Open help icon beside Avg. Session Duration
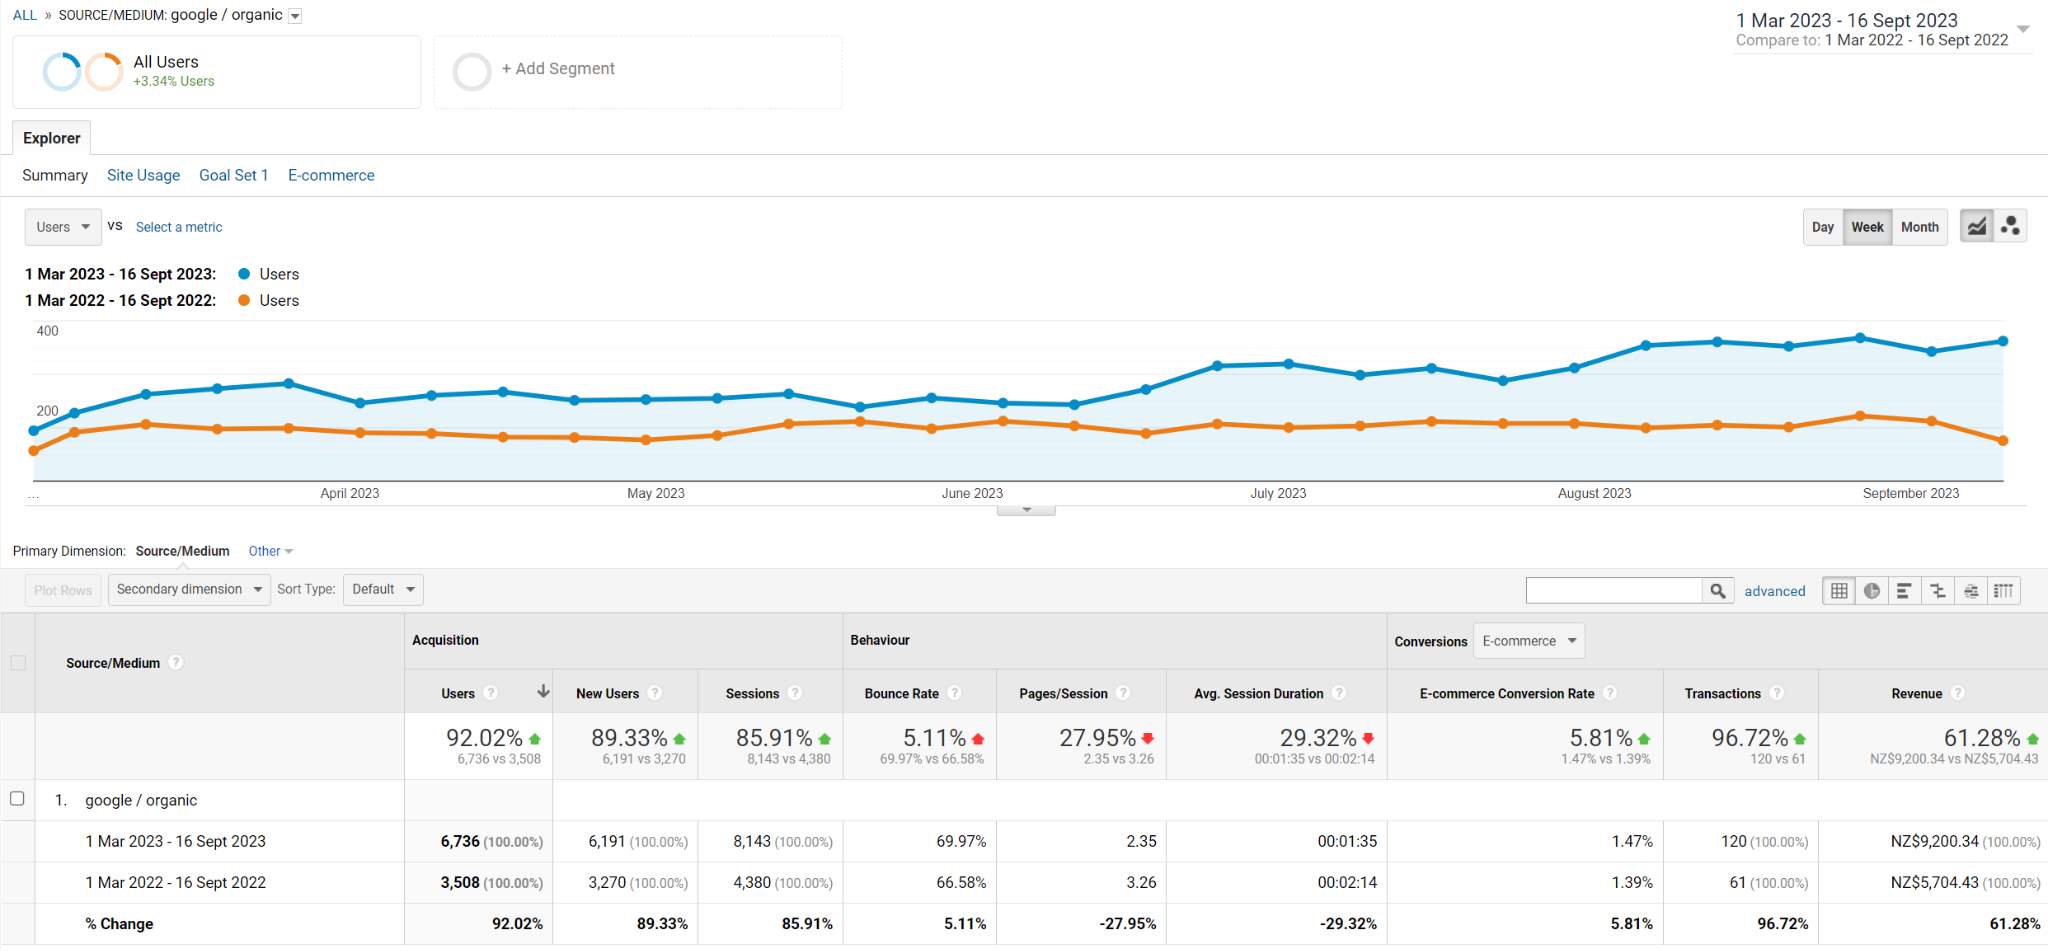This screenshot has width=2048, height=951. (x=1339, y=693)
